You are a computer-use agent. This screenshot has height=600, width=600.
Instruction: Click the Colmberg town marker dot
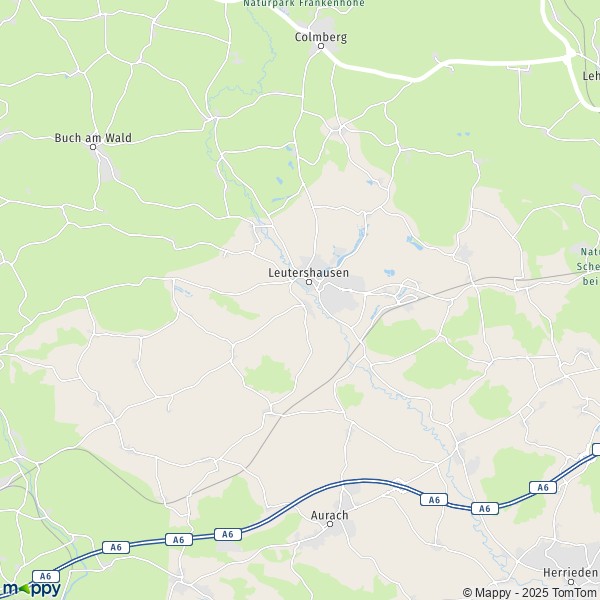pyautogui.click(x=321, y=46)
